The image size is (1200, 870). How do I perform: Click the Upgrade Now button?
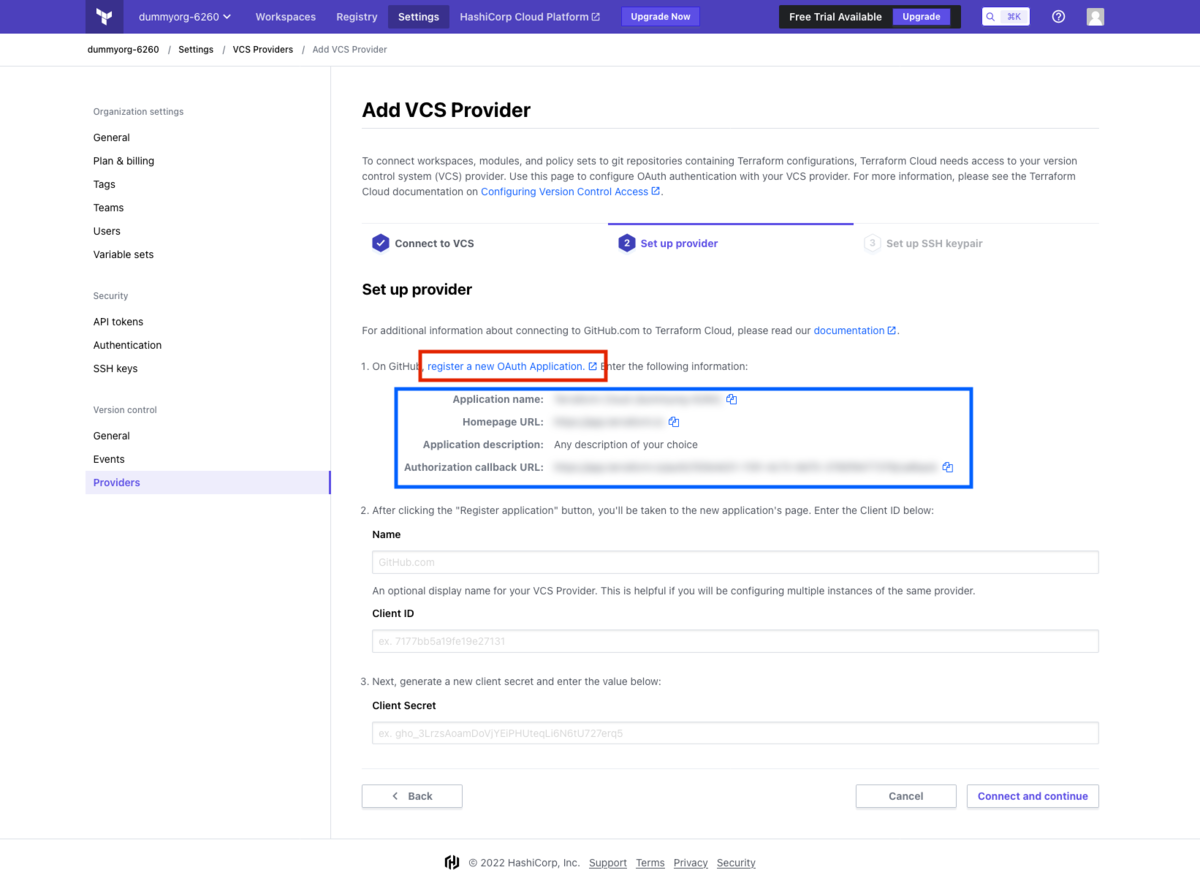point(660,17)
